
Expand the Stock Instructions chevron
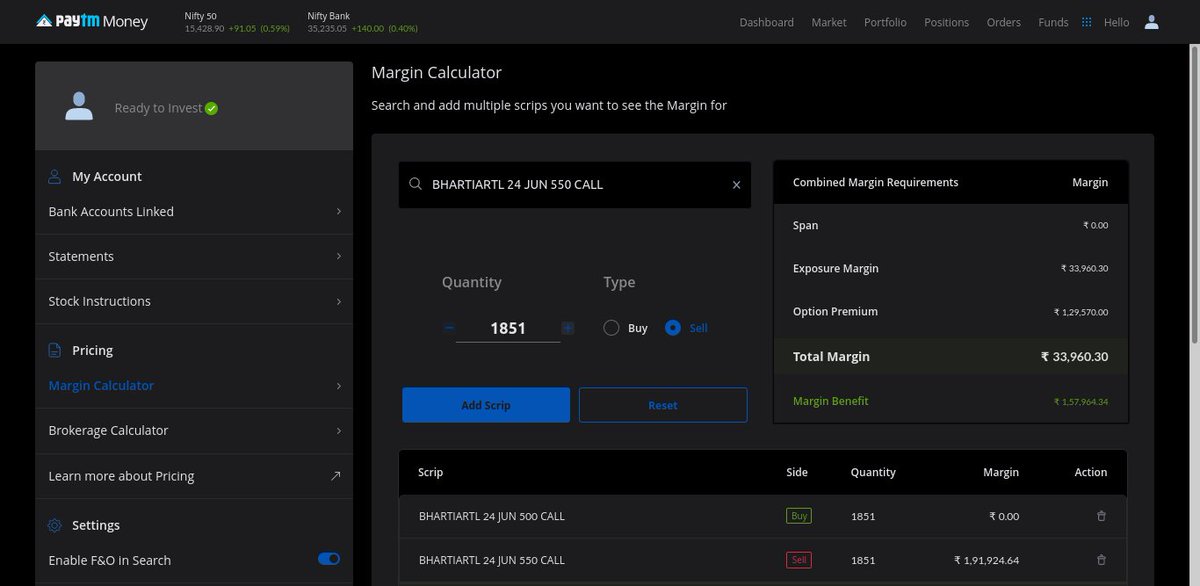[x=338, y=302]
